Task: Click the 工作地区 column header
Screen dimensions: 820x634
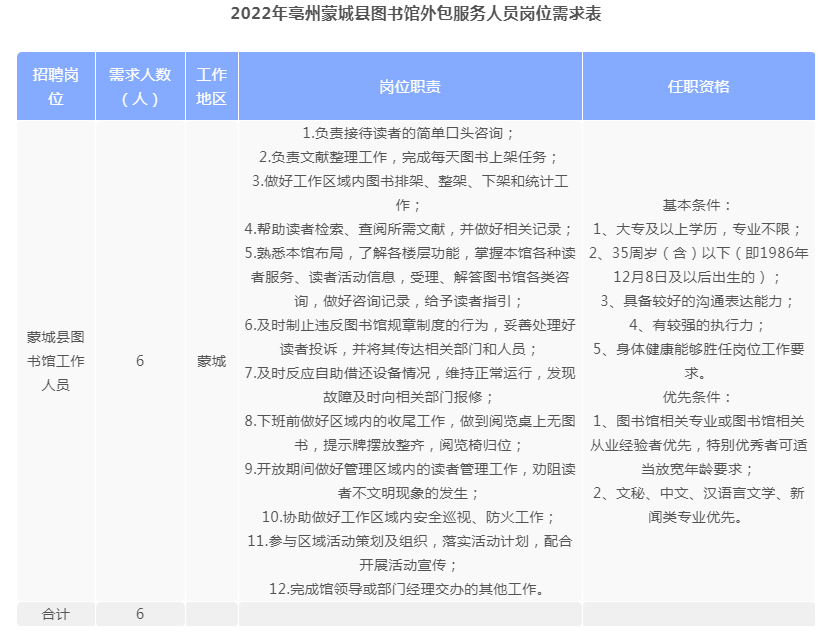Action: pyautogui.click(x=212, y=86)
